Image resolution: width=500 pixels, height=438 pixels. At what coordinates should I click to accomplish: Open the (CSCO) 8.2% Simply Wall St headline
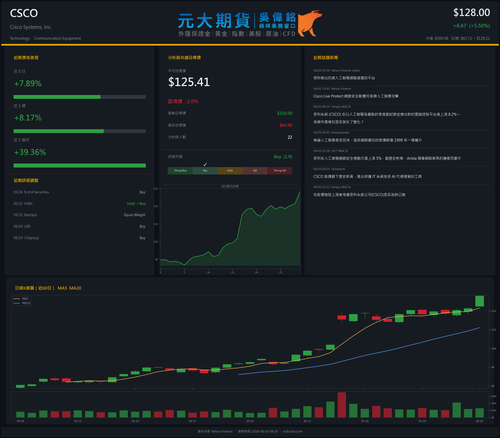[x=386, y=118]
